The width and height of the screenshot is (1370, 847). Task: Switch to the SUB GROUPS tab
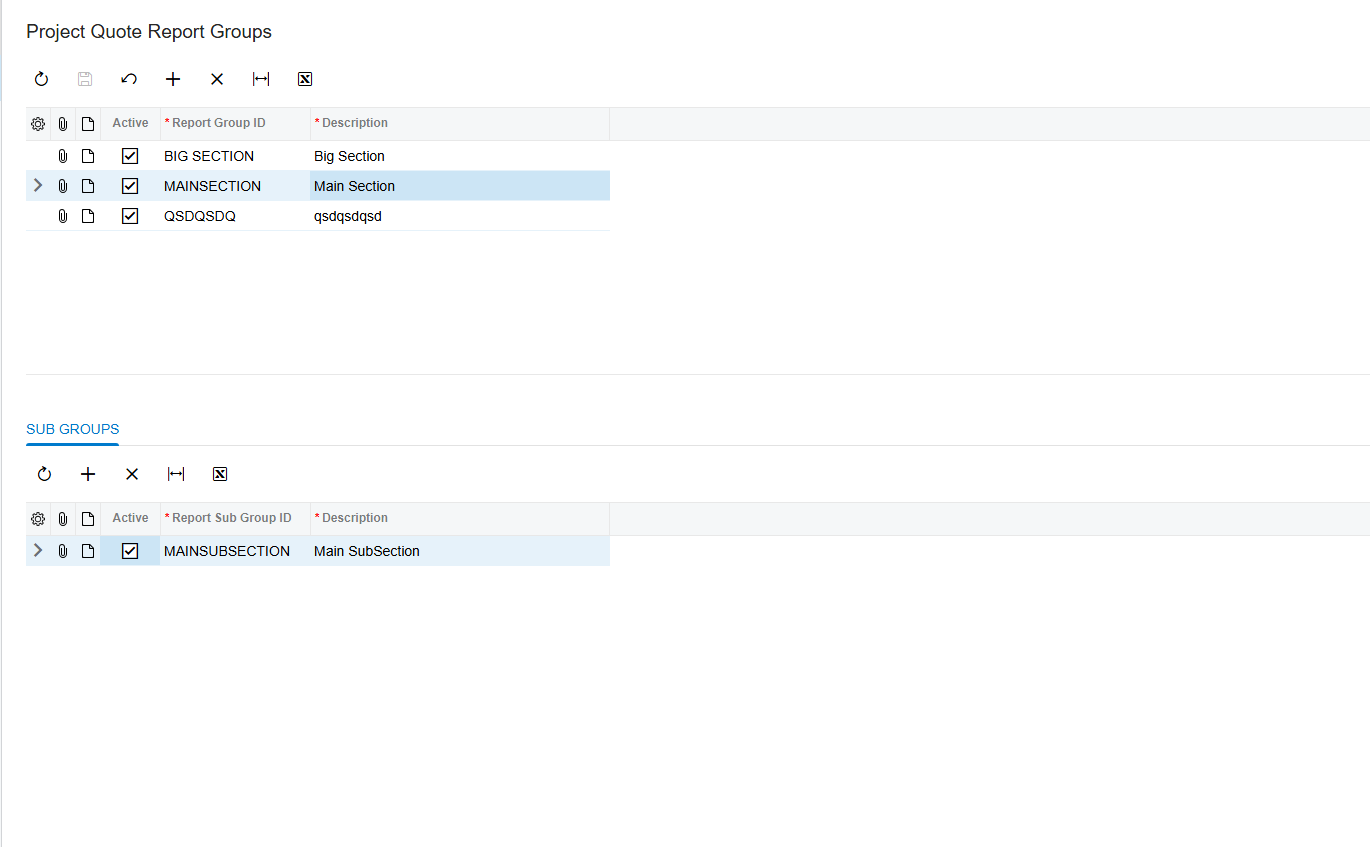[x=72, y=429]
